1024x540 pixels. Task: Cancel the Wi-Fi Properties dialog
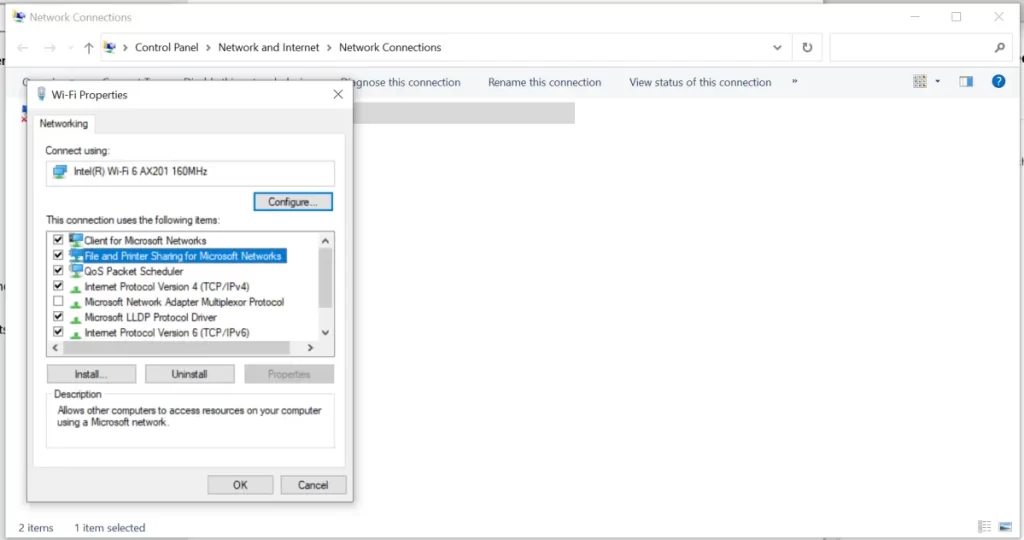tap(313, 485)
